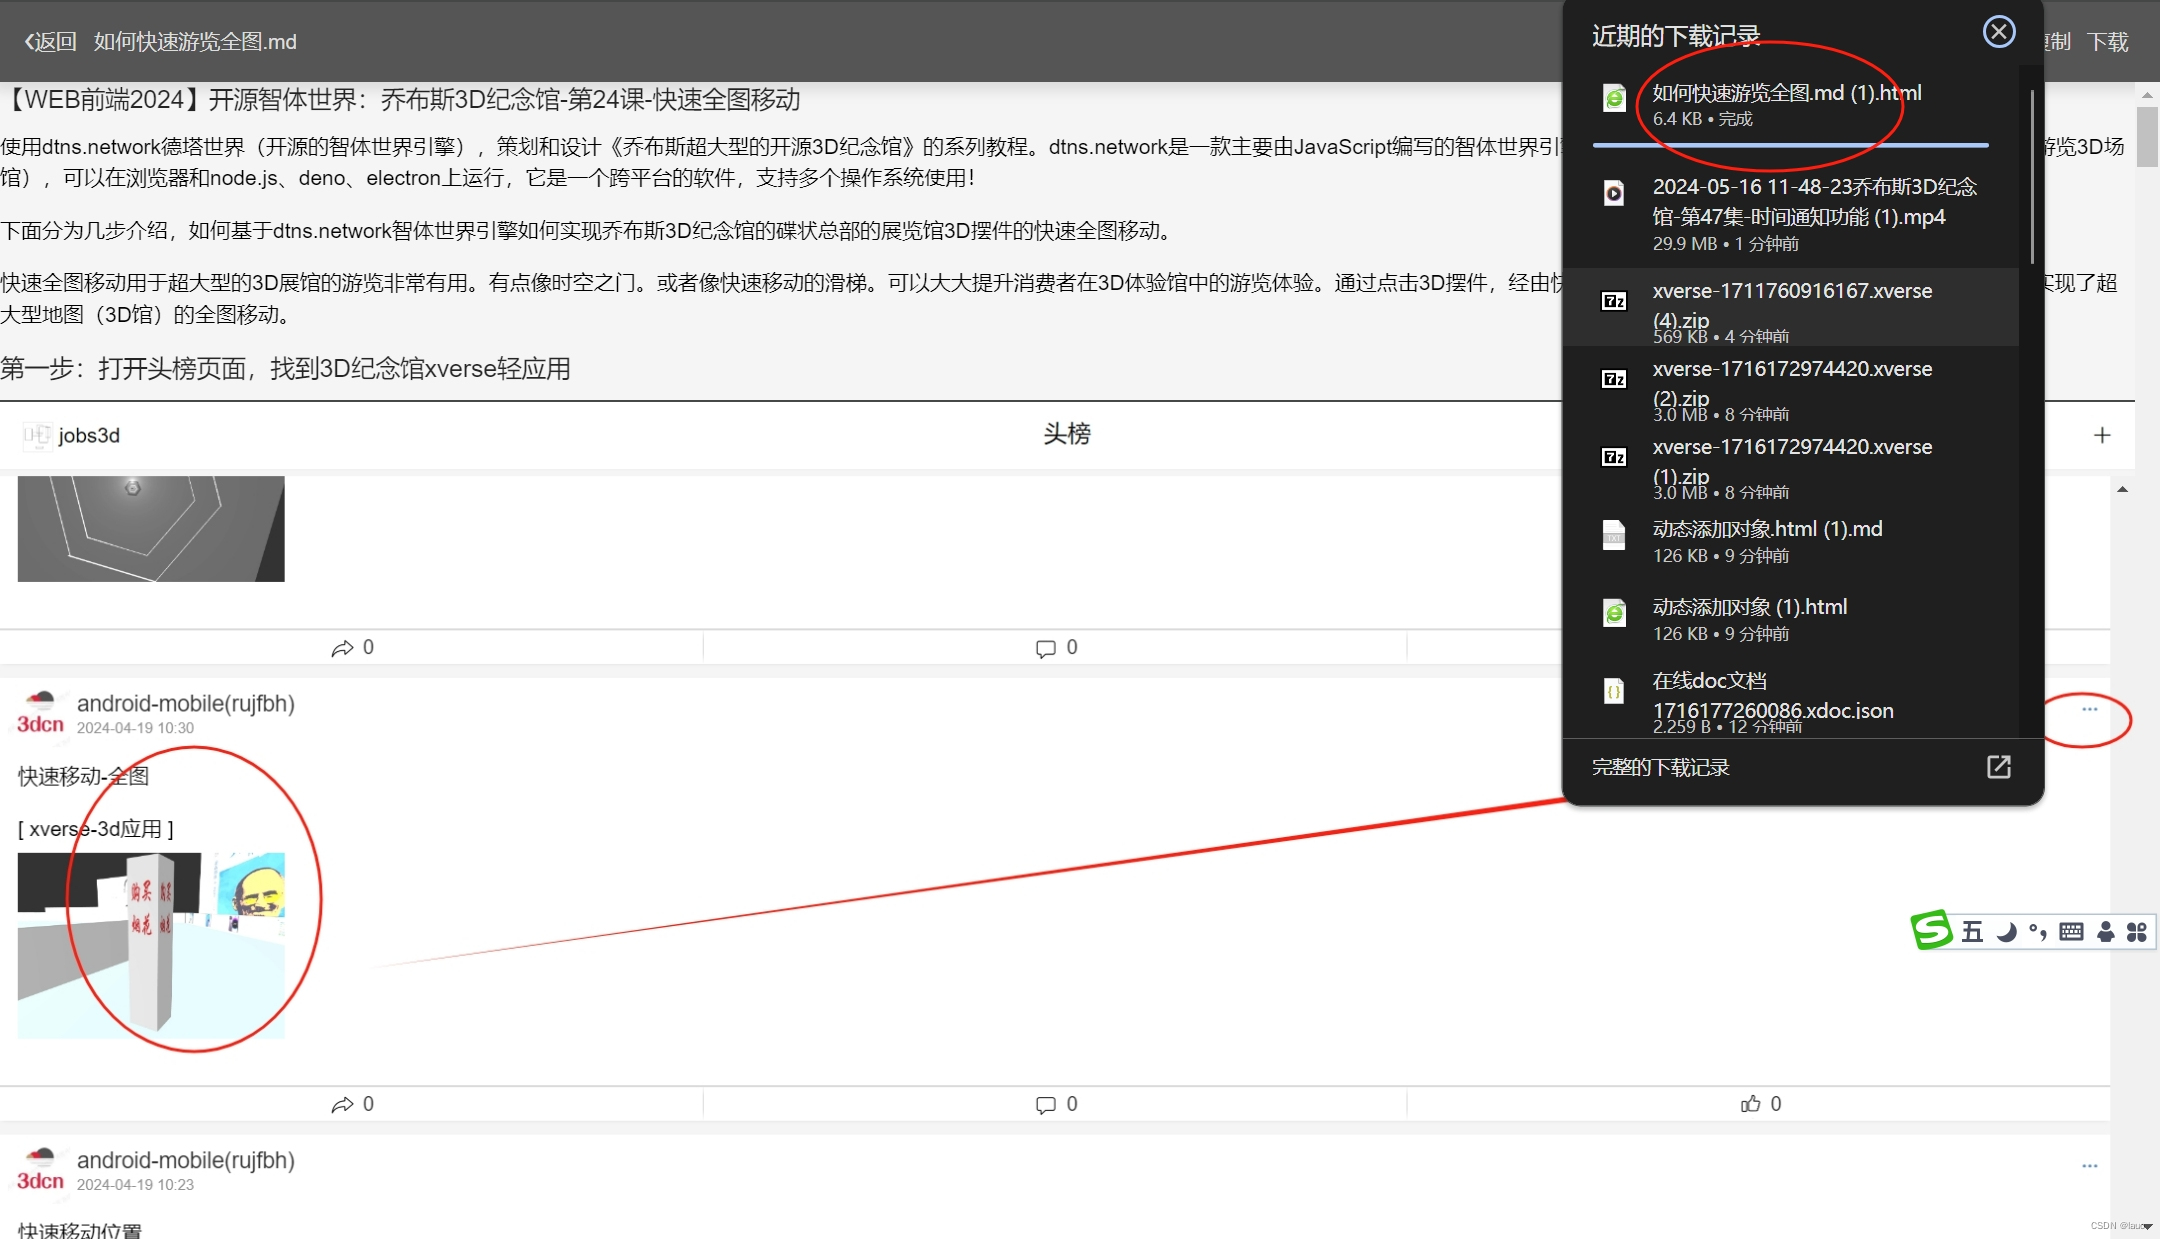Image resolution: width=2160 pixels, height=1239 pixels.
Task: Open the [ xverse-3d应用 ] link
Action: click(96, 828)
